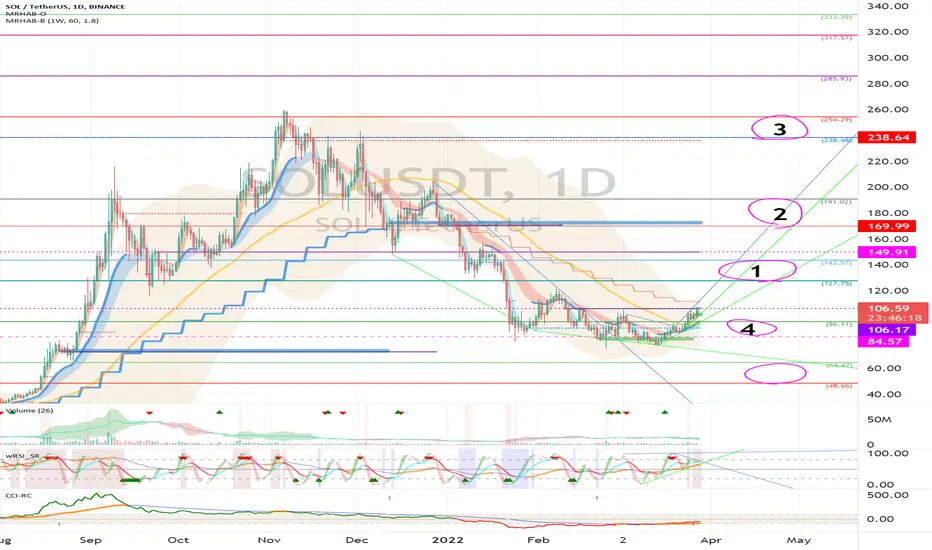This screenshot has height=550, width=932.
Task: Click the (317.57) level label
Action: point(836,37)
